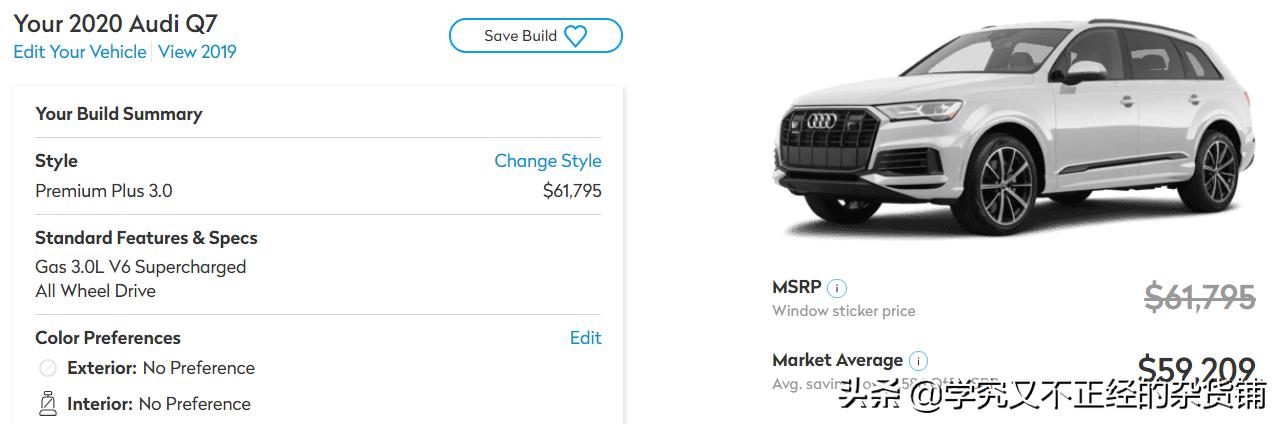
Task: Click the Gas 3.0L V6 Supercharged spec
Action: (x=140, y=267)
